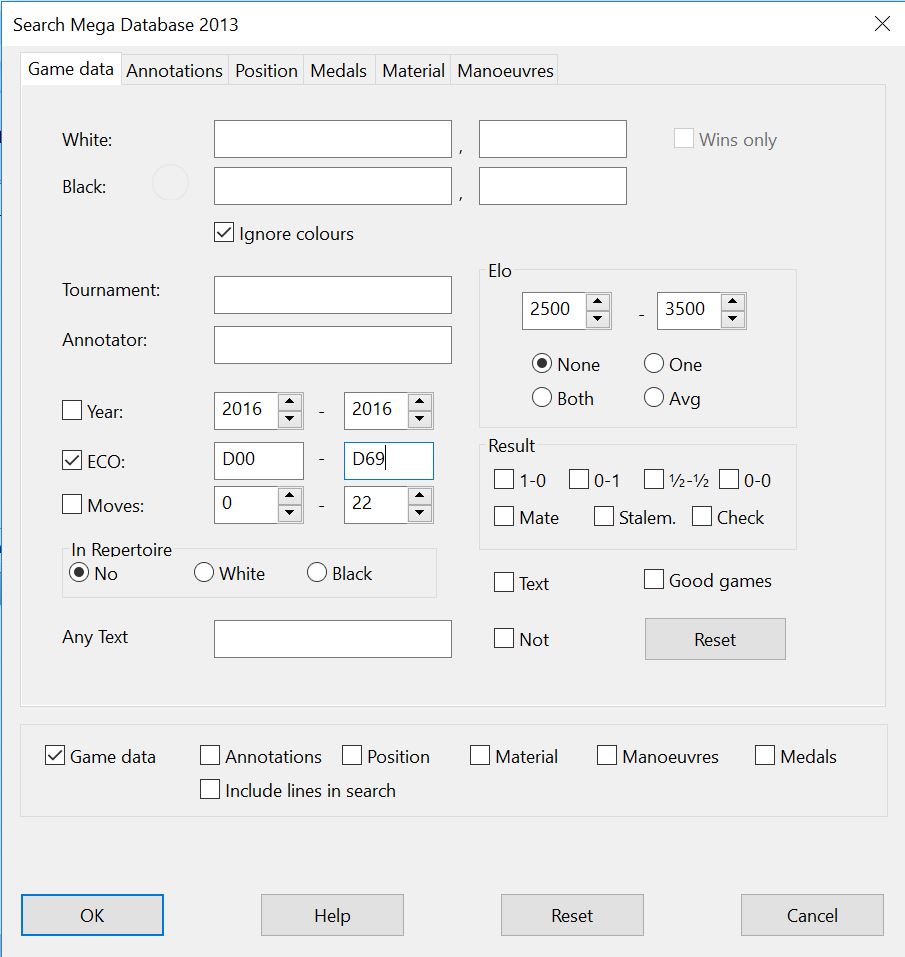The image size is (905, 957).
Task: Check the 1-0 result checkbox
Action: 504,480
